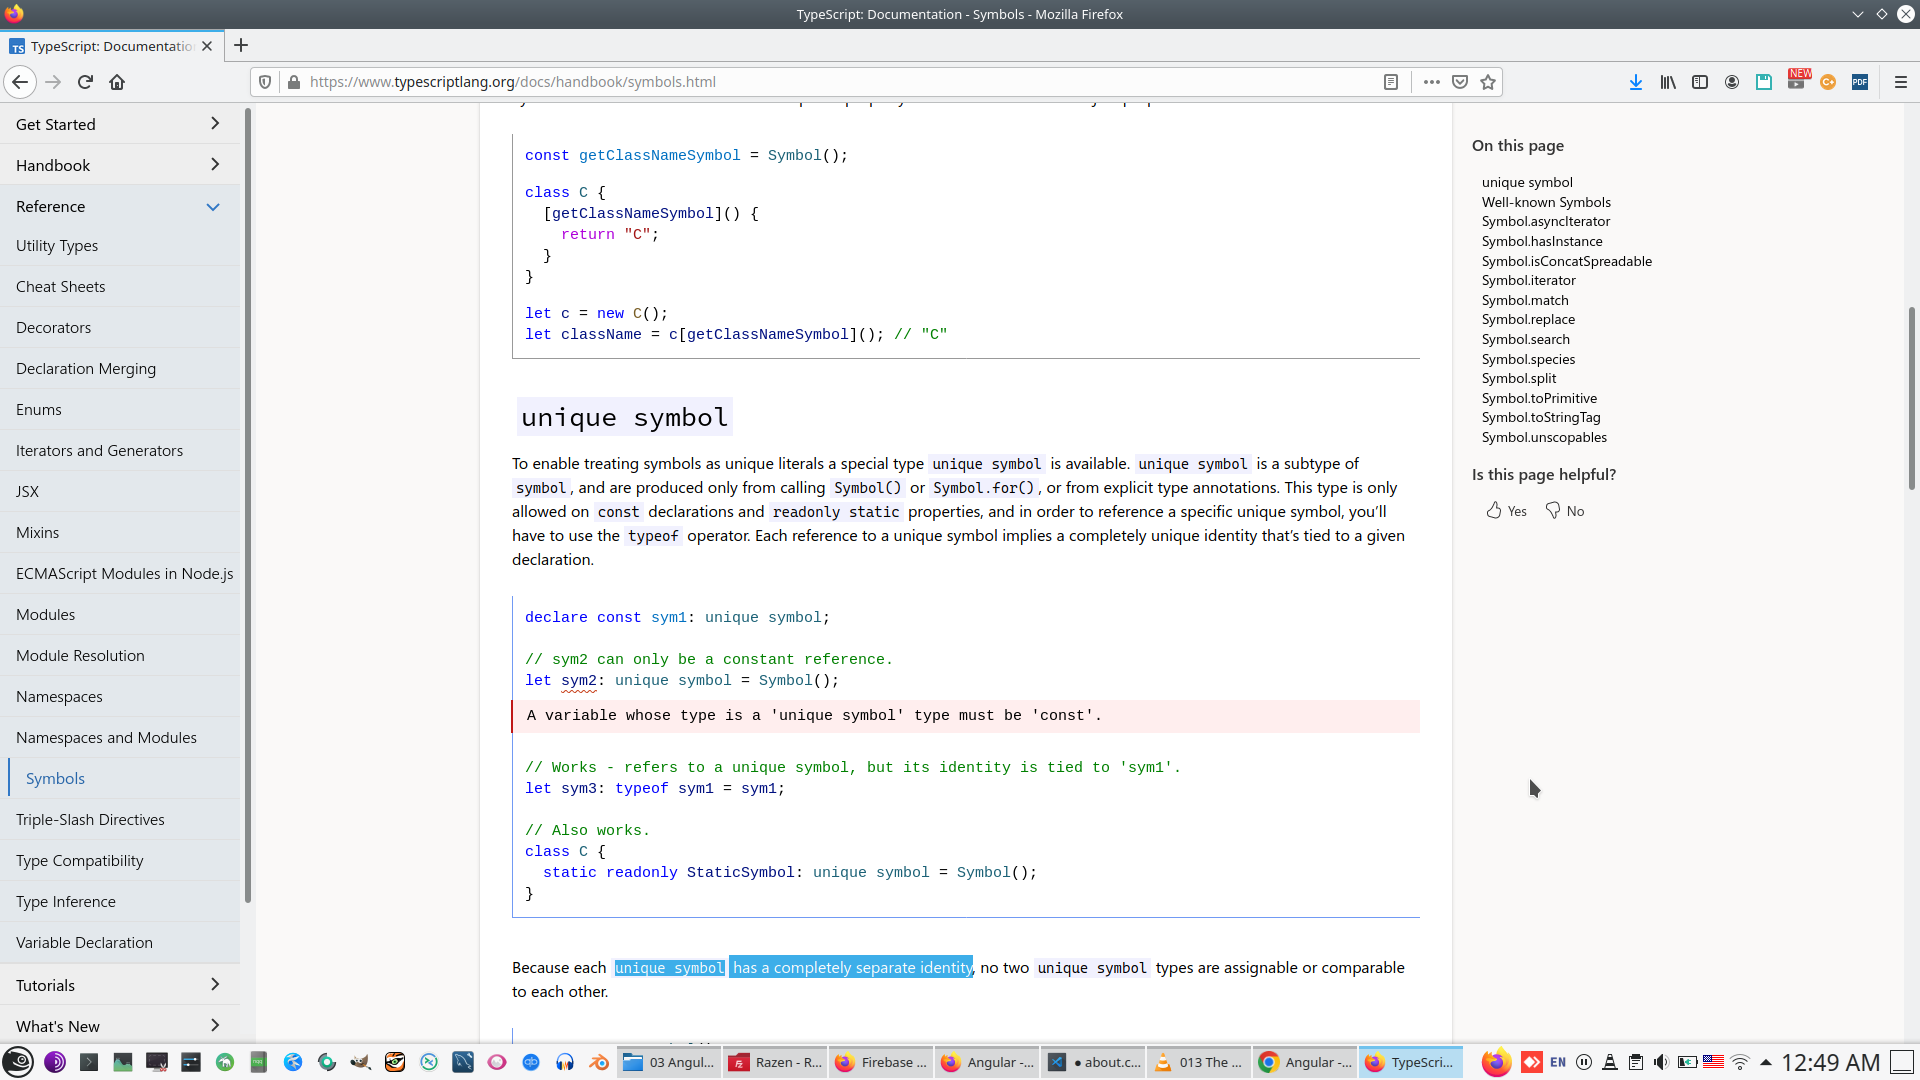
Task: Click the Pocket save icon
Action: tap(1460, 82)
